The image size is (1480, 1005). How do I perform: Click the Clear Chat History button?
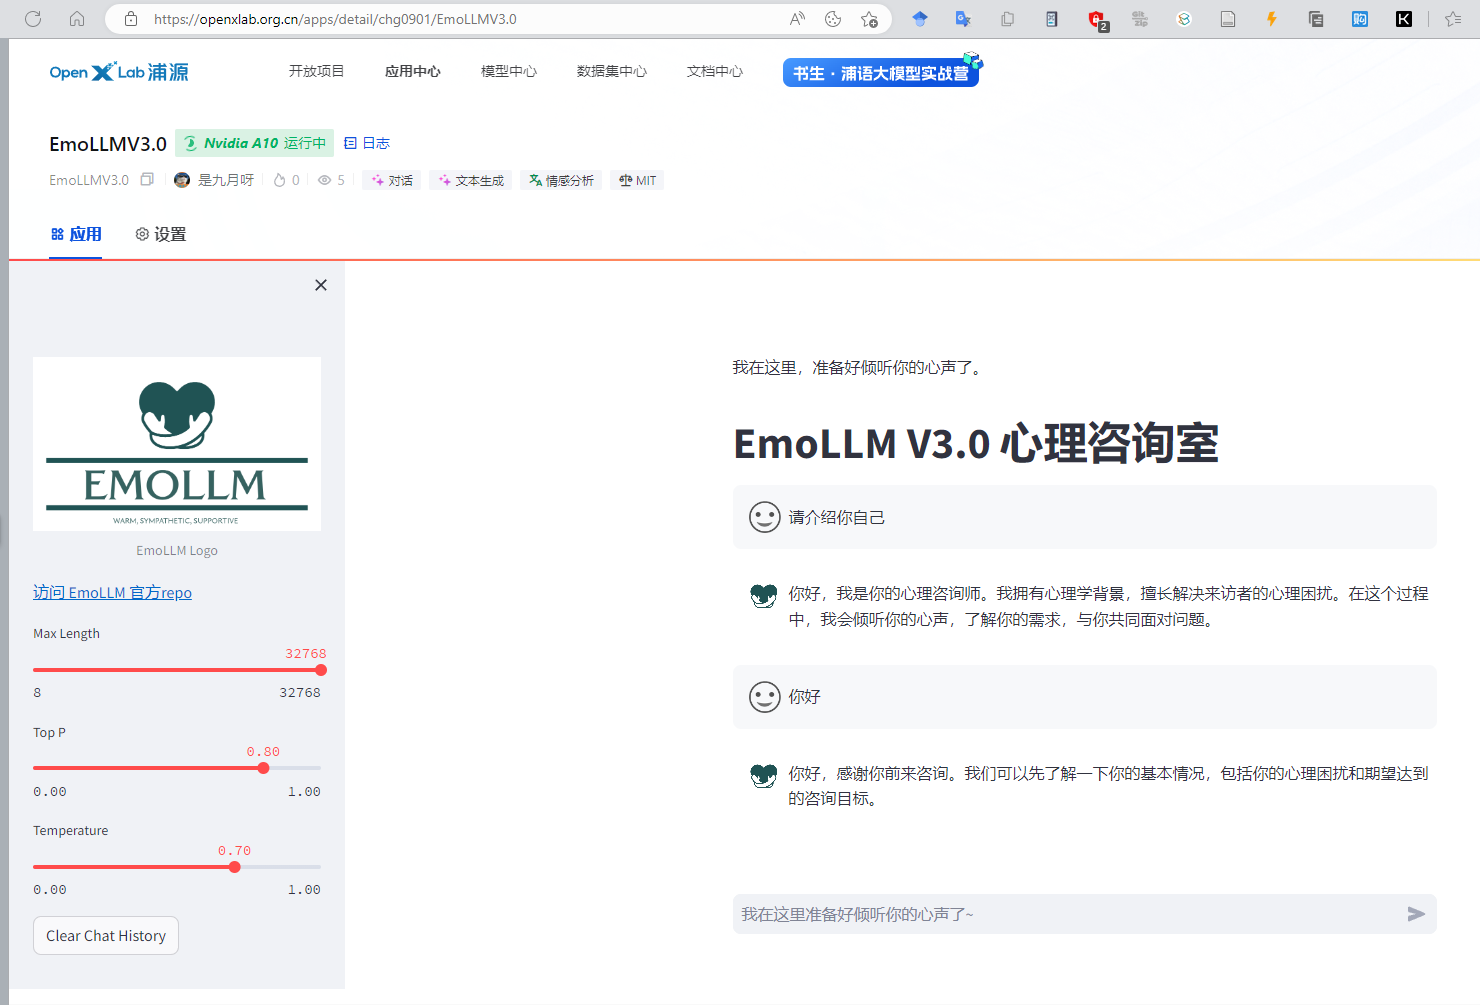[x=105, y=935]
